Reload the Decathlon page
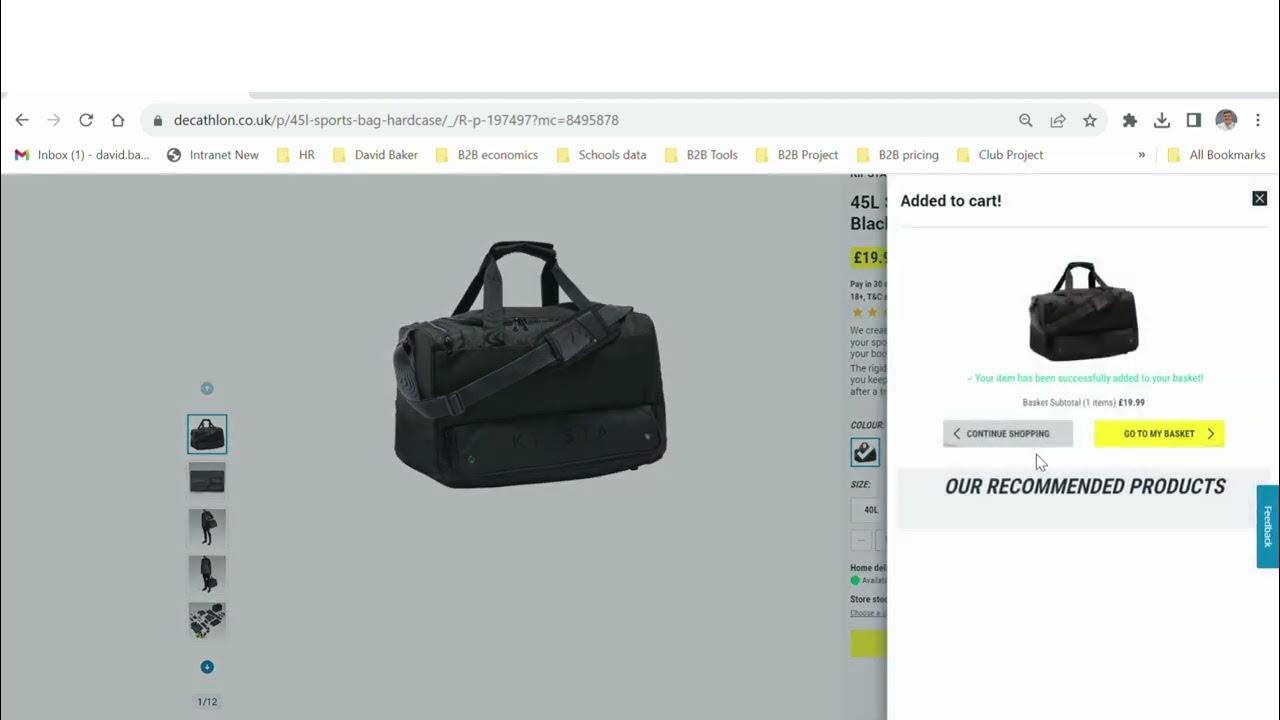This screenshot has height=720, width=1280. pyautogui.click(x=86, y=120)
